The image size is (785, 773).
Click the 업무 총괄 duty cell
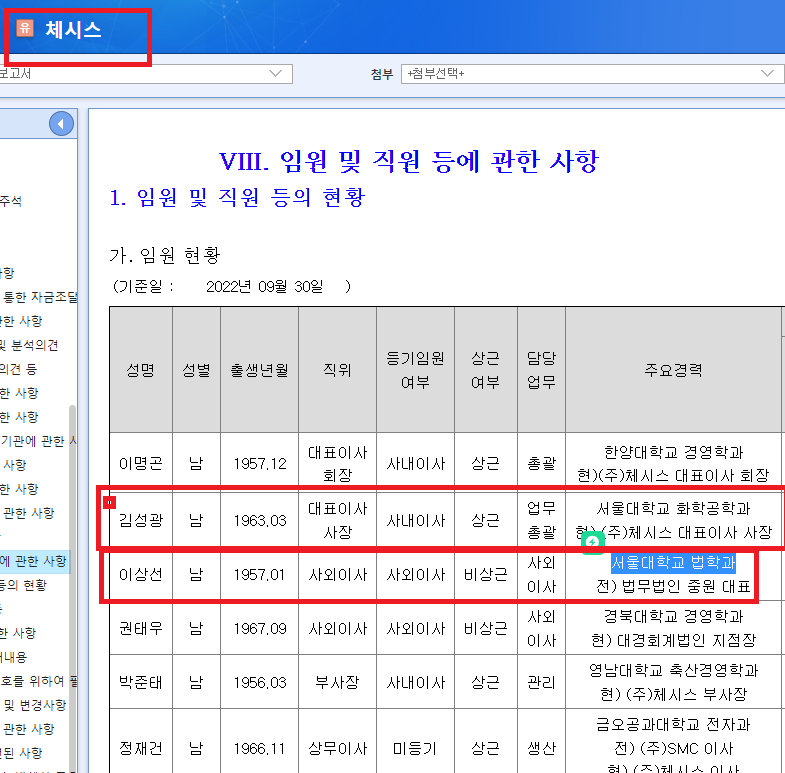point(542,521)
